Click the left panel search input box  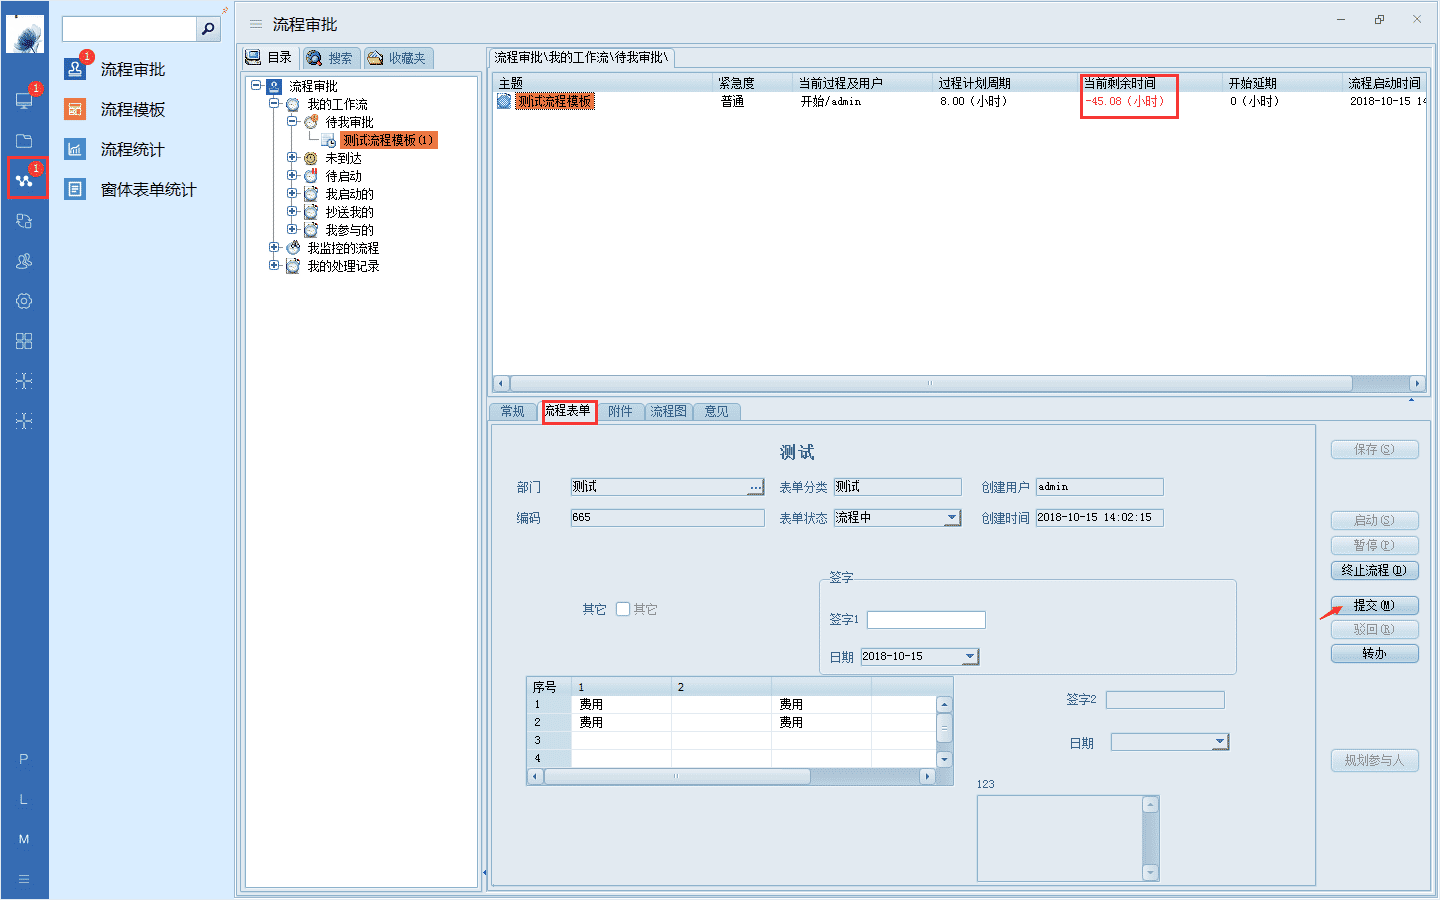tap(129, 29)
